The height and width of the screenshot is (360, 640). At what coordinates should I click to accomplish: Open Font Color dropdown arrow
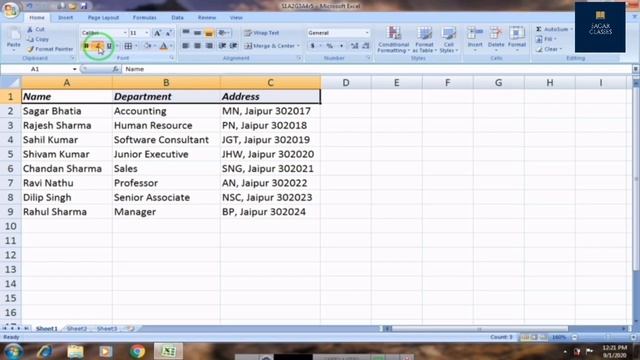171,46
